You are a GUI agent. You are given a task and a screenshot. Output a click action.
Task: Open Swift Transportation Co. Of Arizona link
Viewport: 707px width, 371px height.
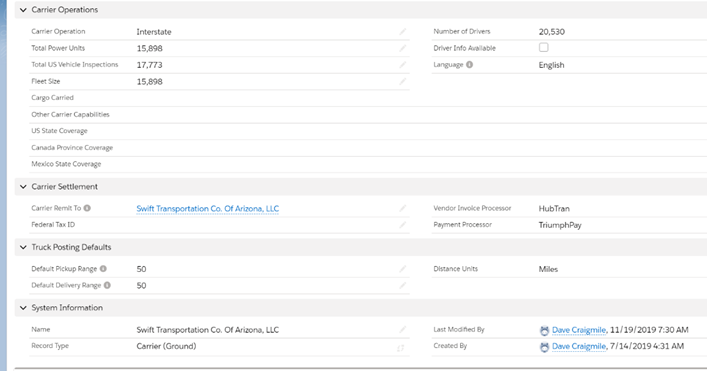208,209
